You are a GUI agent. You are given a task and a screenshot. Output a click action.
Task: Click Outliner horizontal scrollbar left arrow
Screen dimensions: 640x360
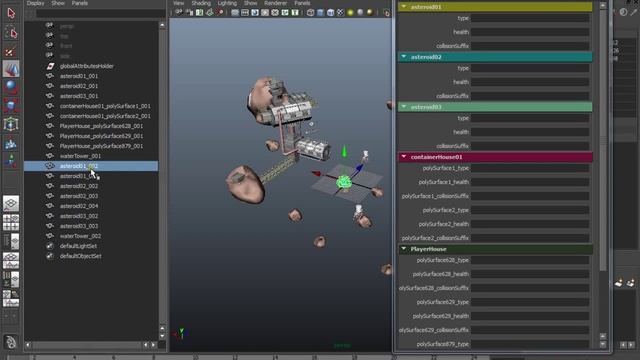(28, 345)
